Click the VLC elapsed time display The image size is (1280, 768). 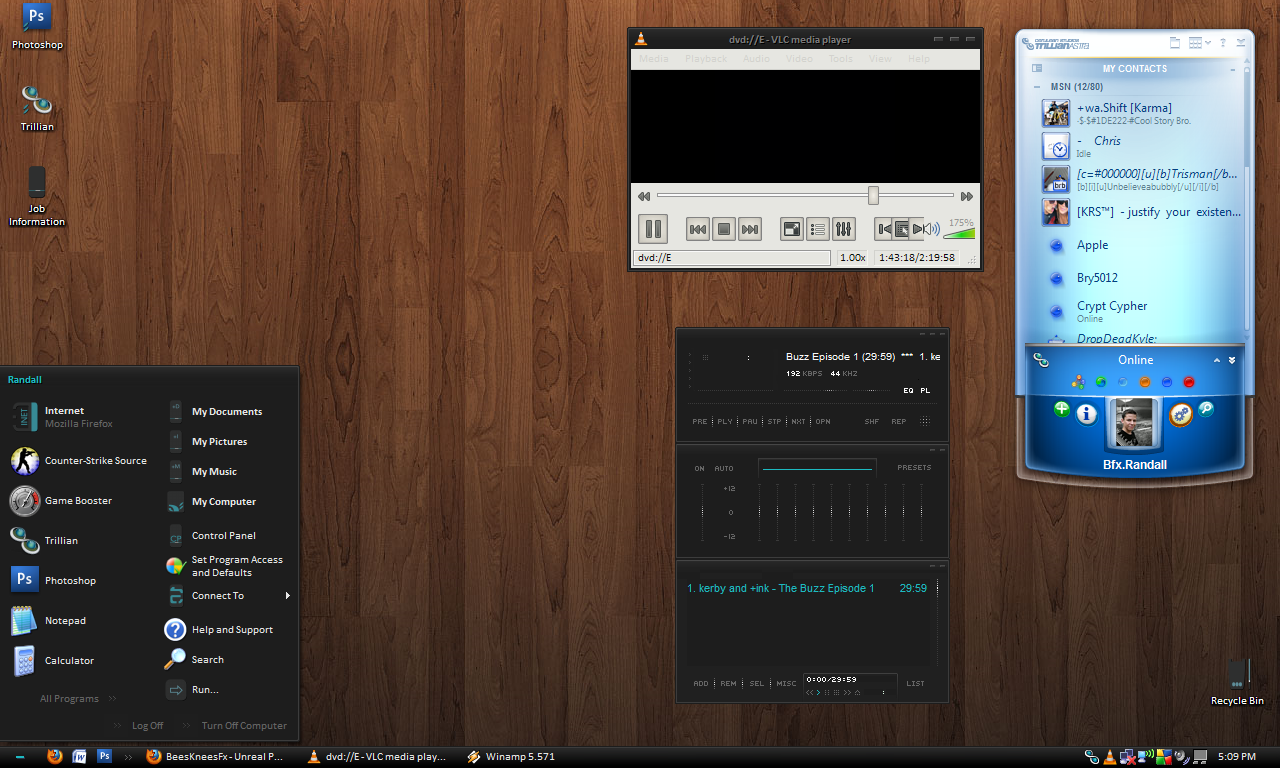point(917,257)
